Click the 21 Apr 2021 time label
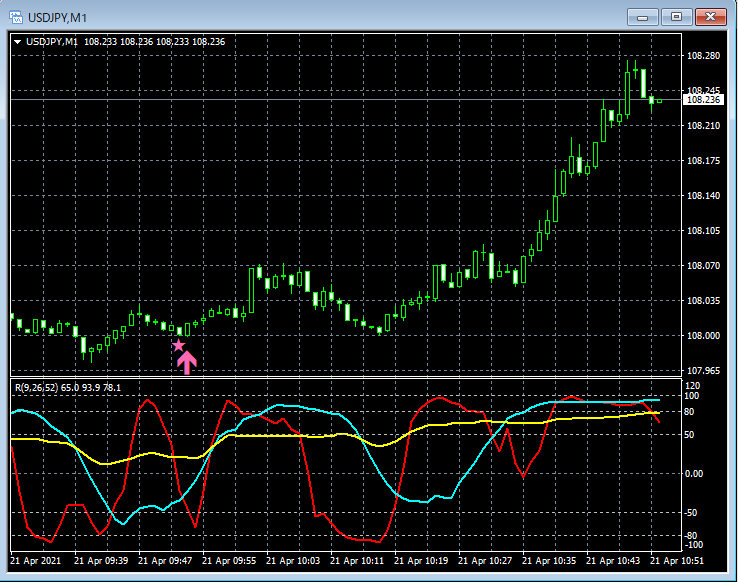The width and height of the screenshot is (739, 582). tap(36, 561)
